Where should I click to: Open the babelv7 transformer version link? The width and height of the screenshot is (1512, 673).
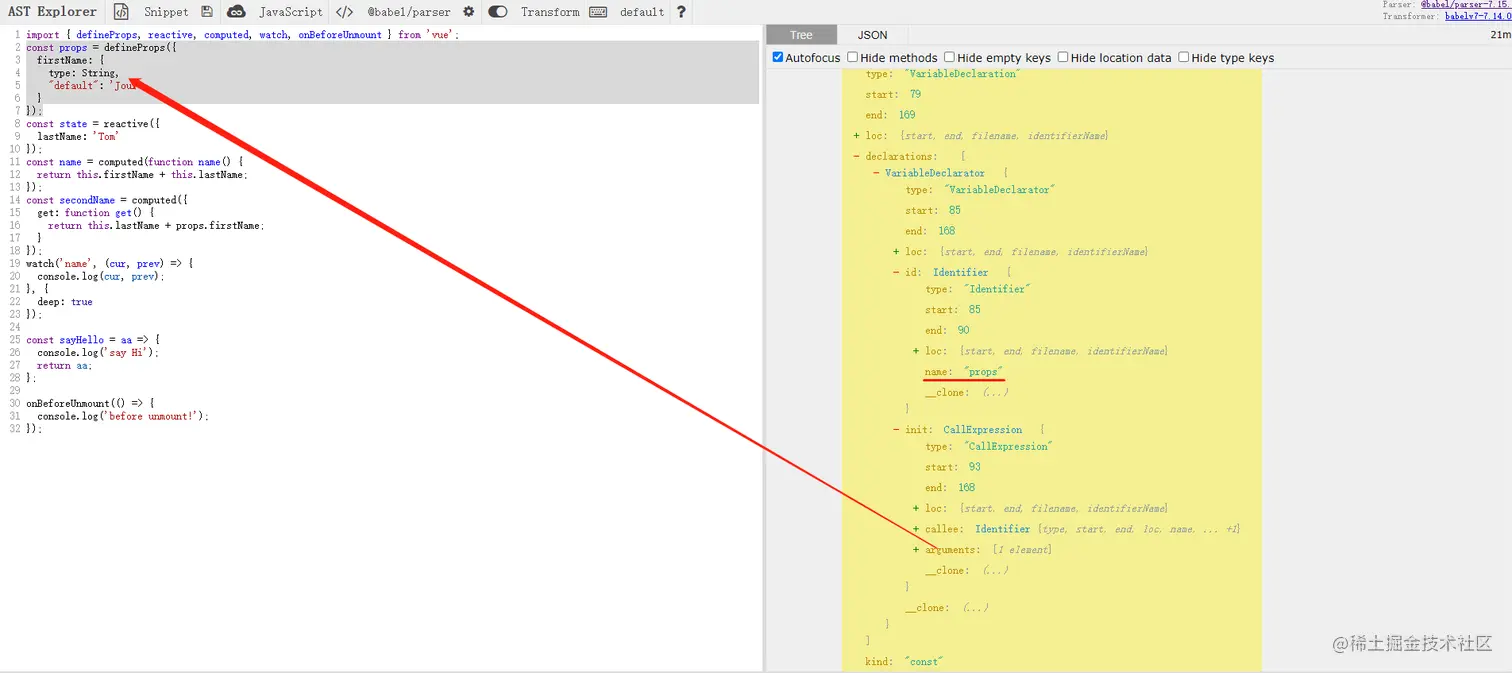tap(1478, 16)
